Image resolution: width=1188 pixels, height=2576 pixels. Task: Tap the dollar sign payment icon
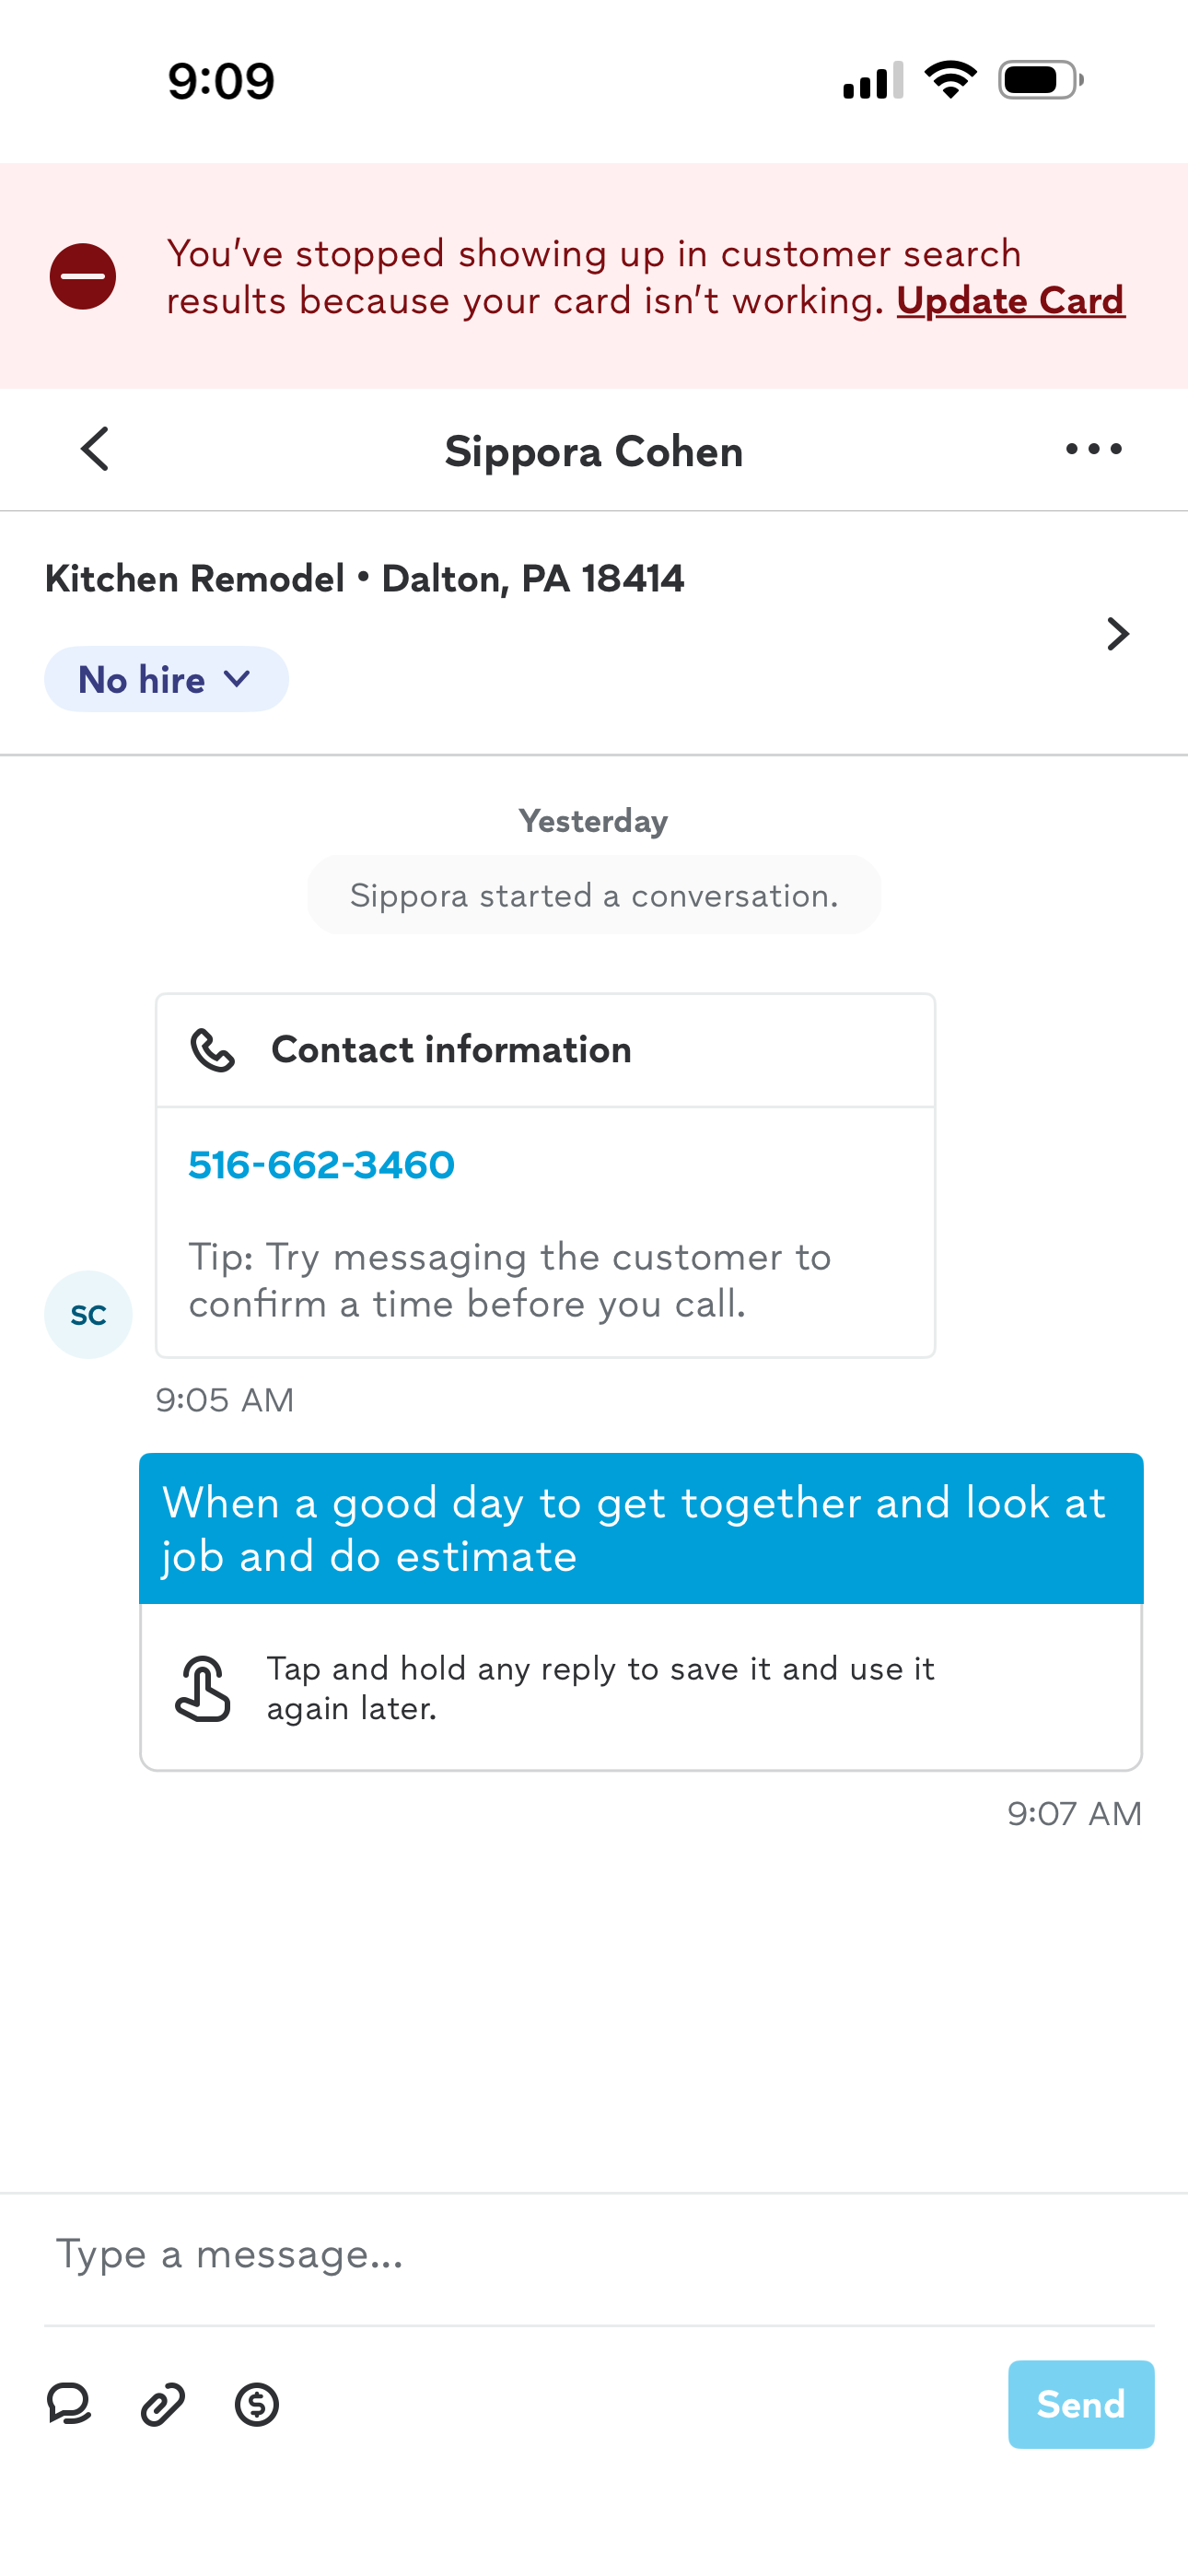tap(257, 2404)
